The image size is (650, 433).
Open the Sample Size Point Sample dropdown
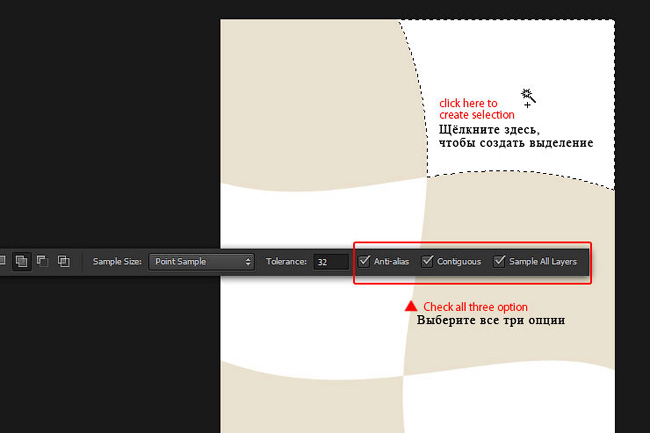(x=201, y=261)
